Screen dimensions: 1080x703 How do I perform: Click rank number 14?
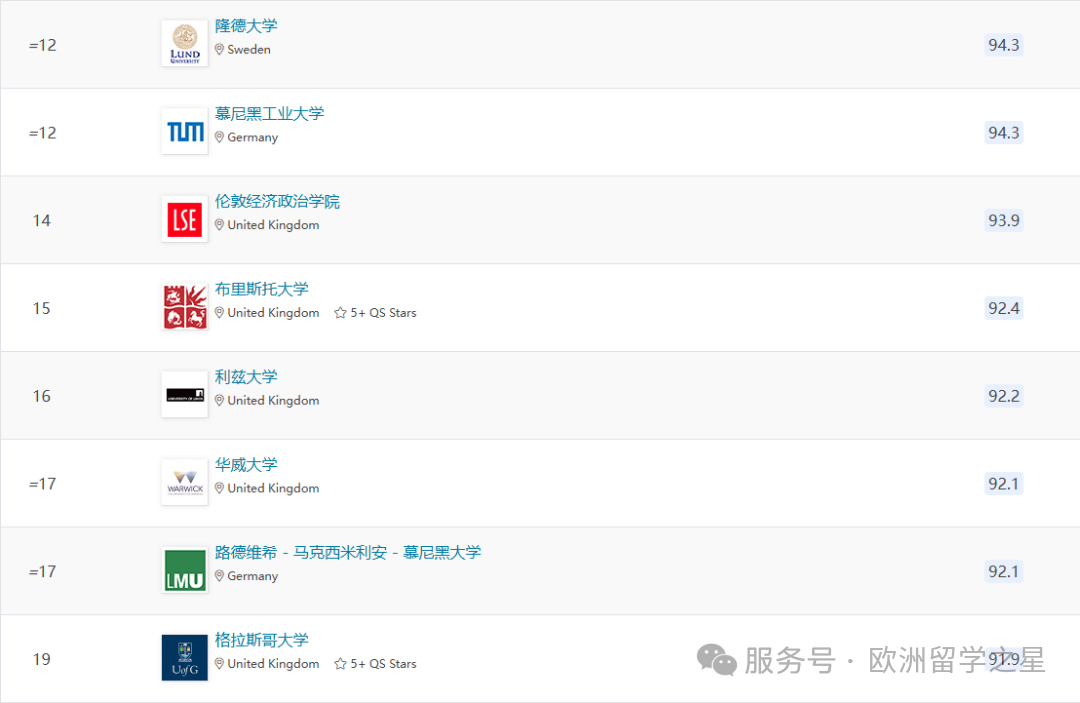click(x=41, y=220)
